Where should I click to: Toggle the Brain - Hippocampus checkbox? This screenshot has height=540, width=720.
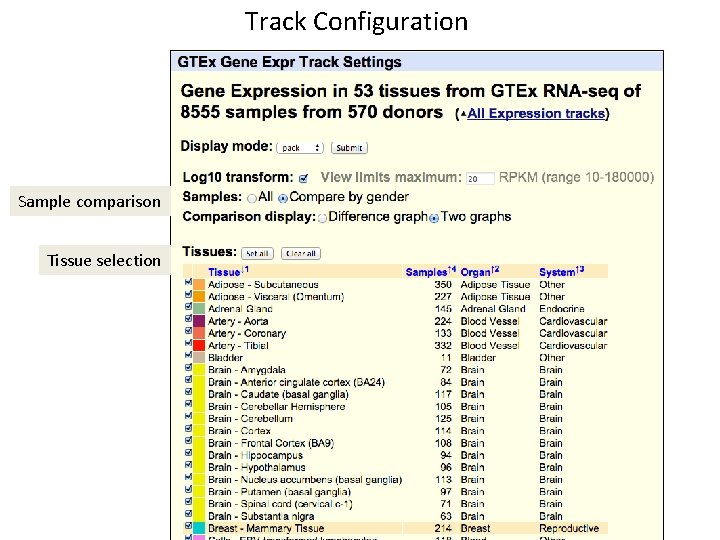click(188, 453)
